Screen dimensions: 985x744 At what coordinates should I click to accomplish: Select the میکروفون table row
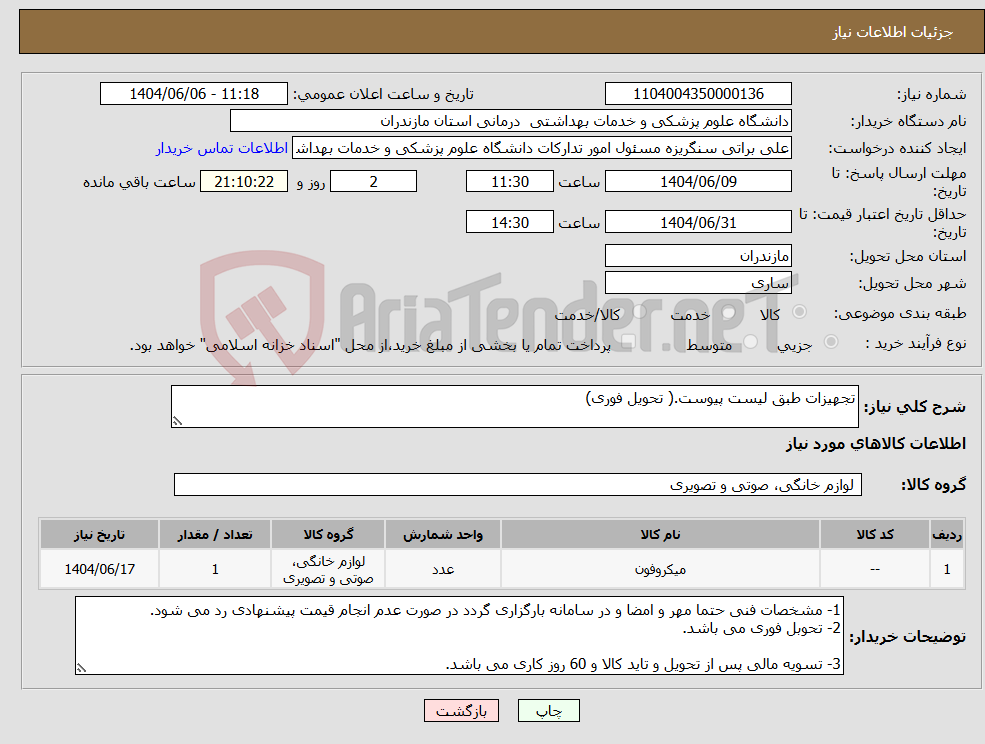click(x=500, y=568)
